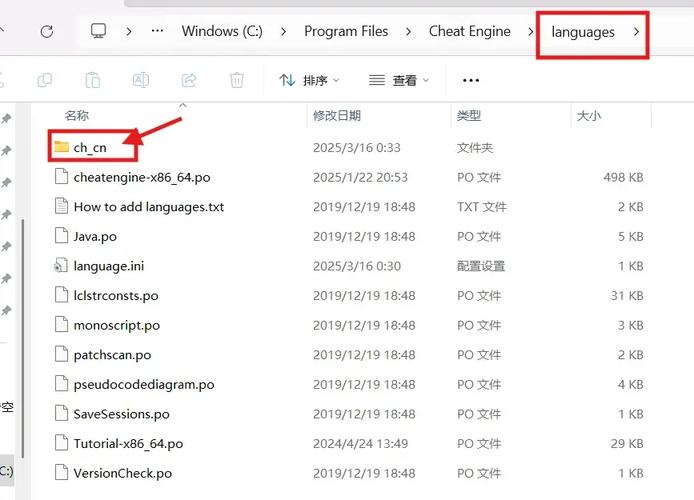Click the navigation pane vertical scrollbar
The image size is (694, 500).
pos(22,338)
